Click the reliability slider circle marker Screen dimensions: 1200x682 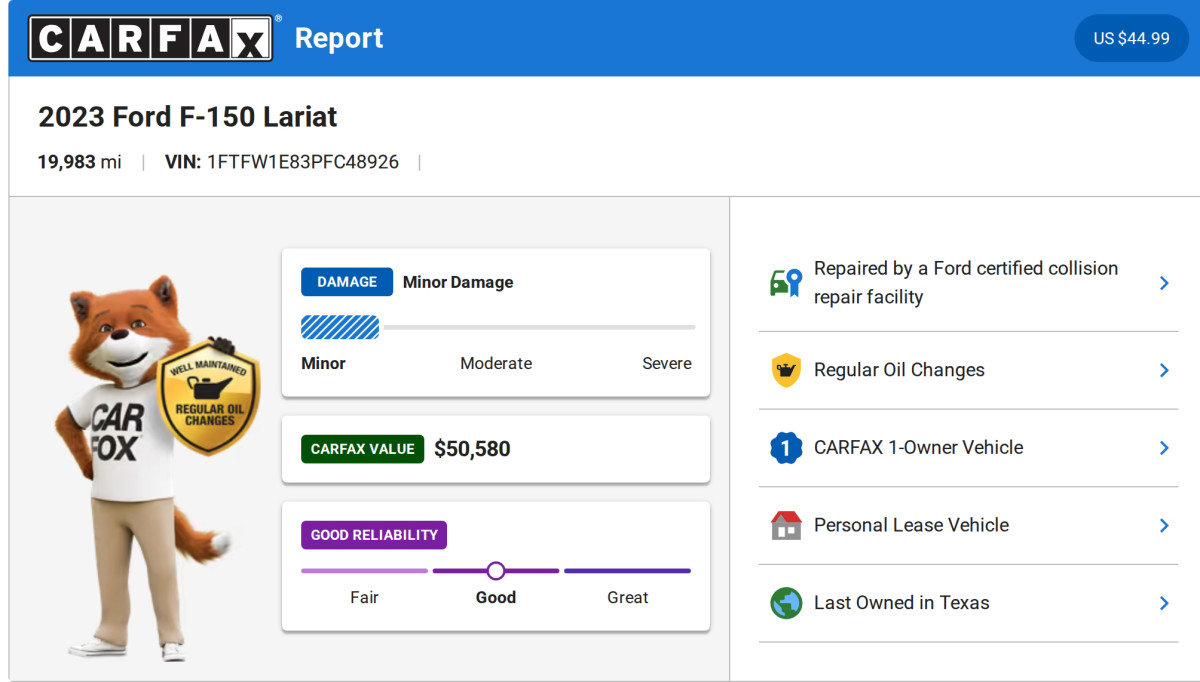tap(495, 571)
